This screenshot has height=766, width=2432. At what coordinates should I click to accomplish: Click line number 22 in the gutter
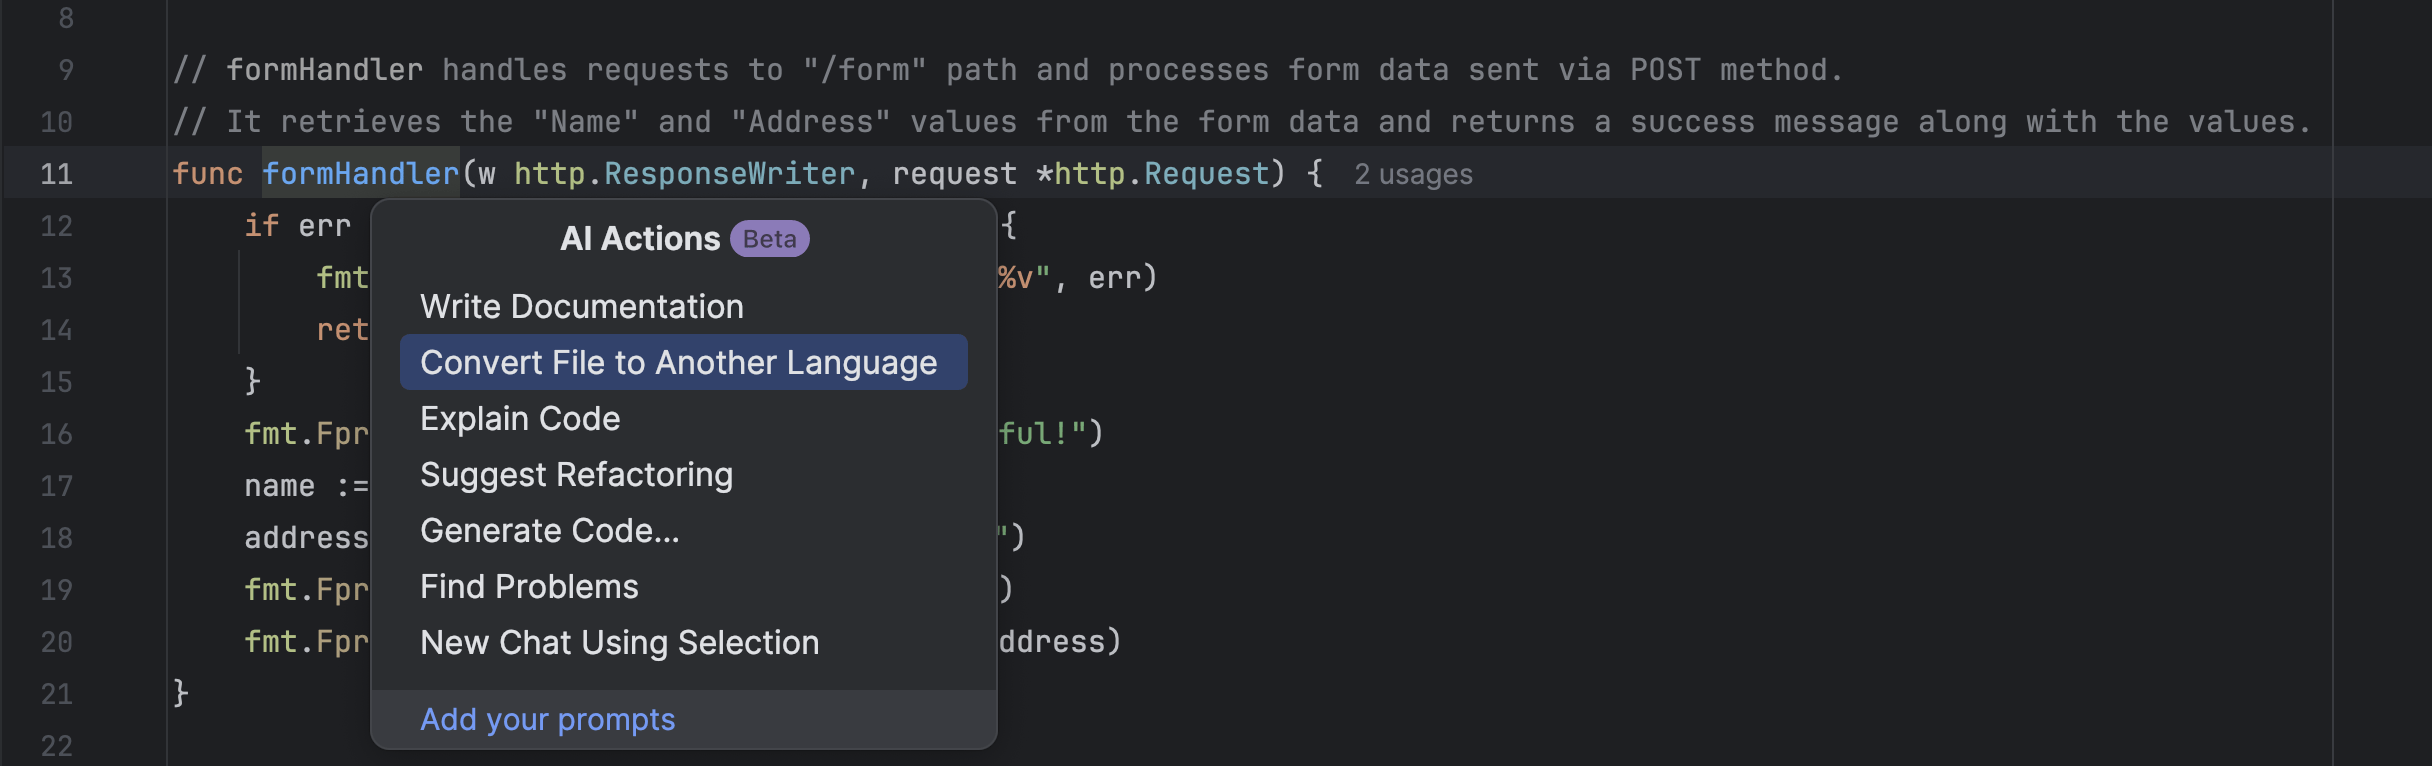pyautogui.click(x=56, y=746)
